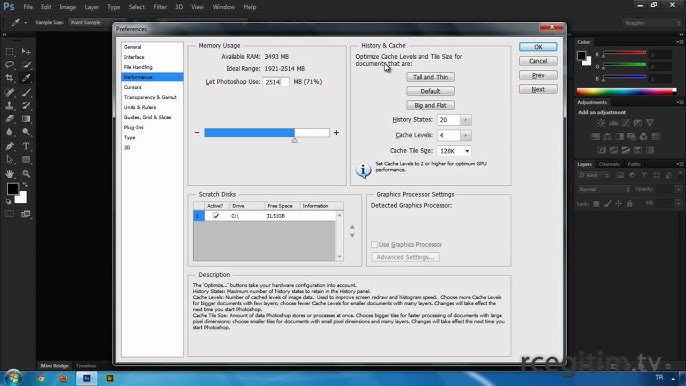
Task: Select the Horizontal Type tool
Action: click(x=26, y=146)
